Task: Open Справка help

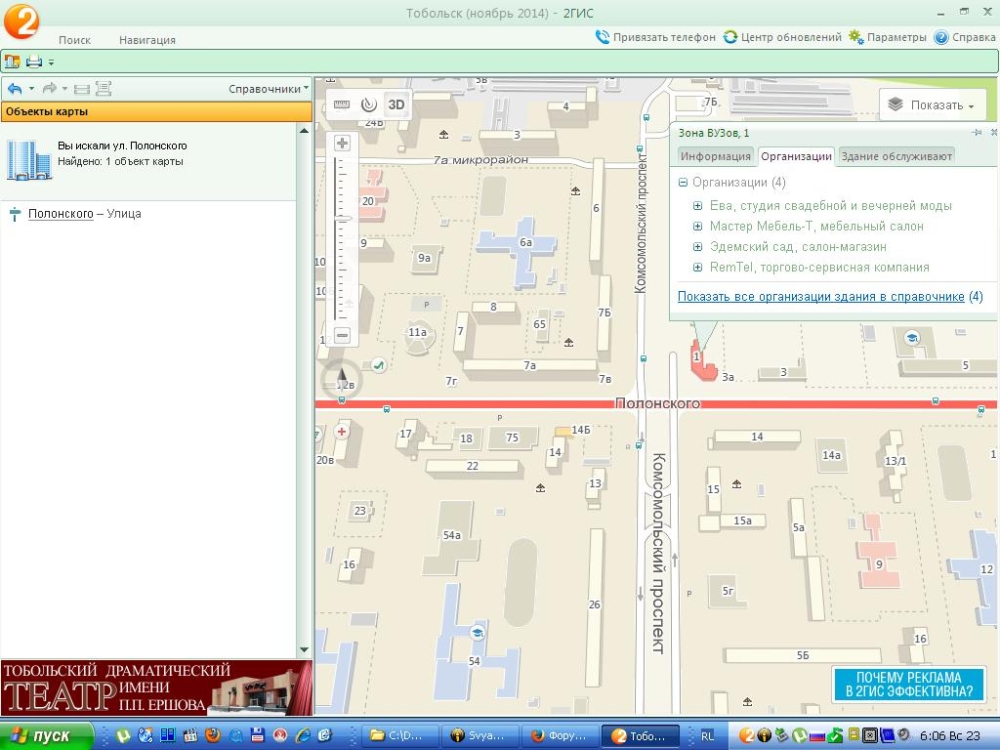Action: tap(965, 37)
